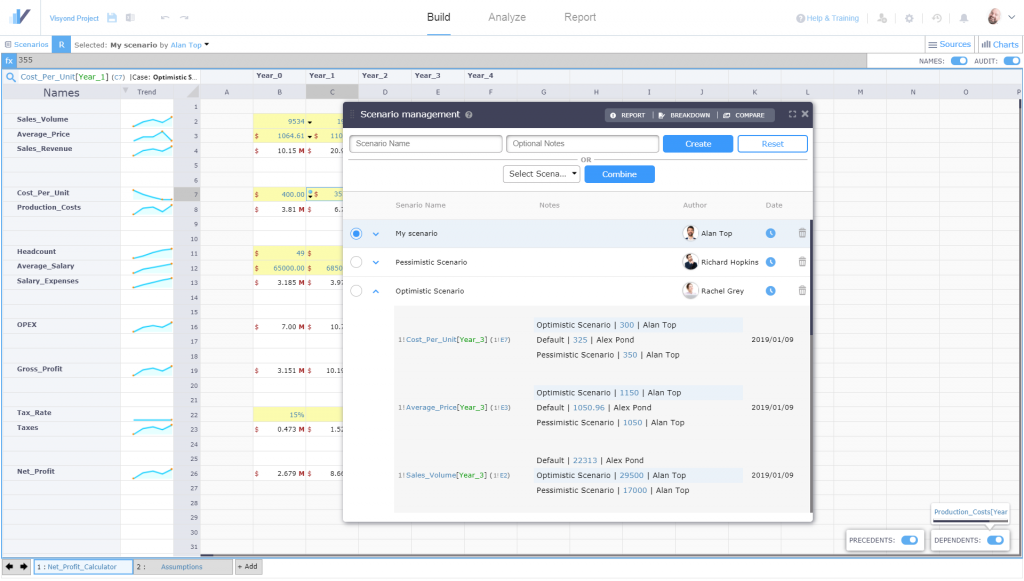Toggle the PRECEDENTS switch

909,541
